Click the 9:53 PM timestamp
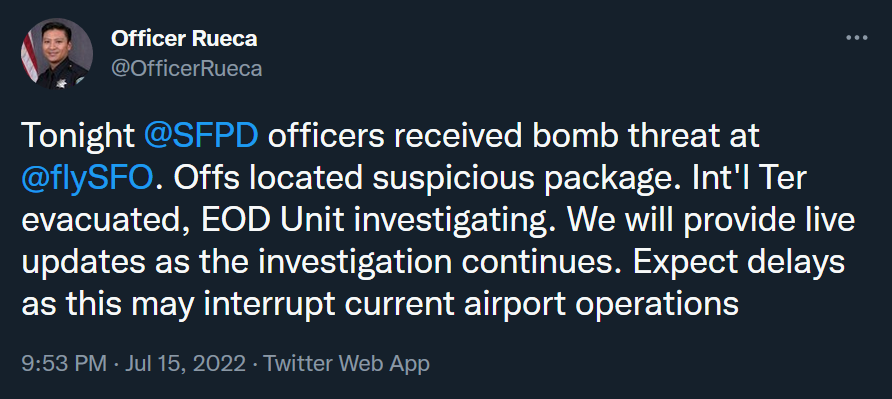892x399 pixels. [64, 363]
